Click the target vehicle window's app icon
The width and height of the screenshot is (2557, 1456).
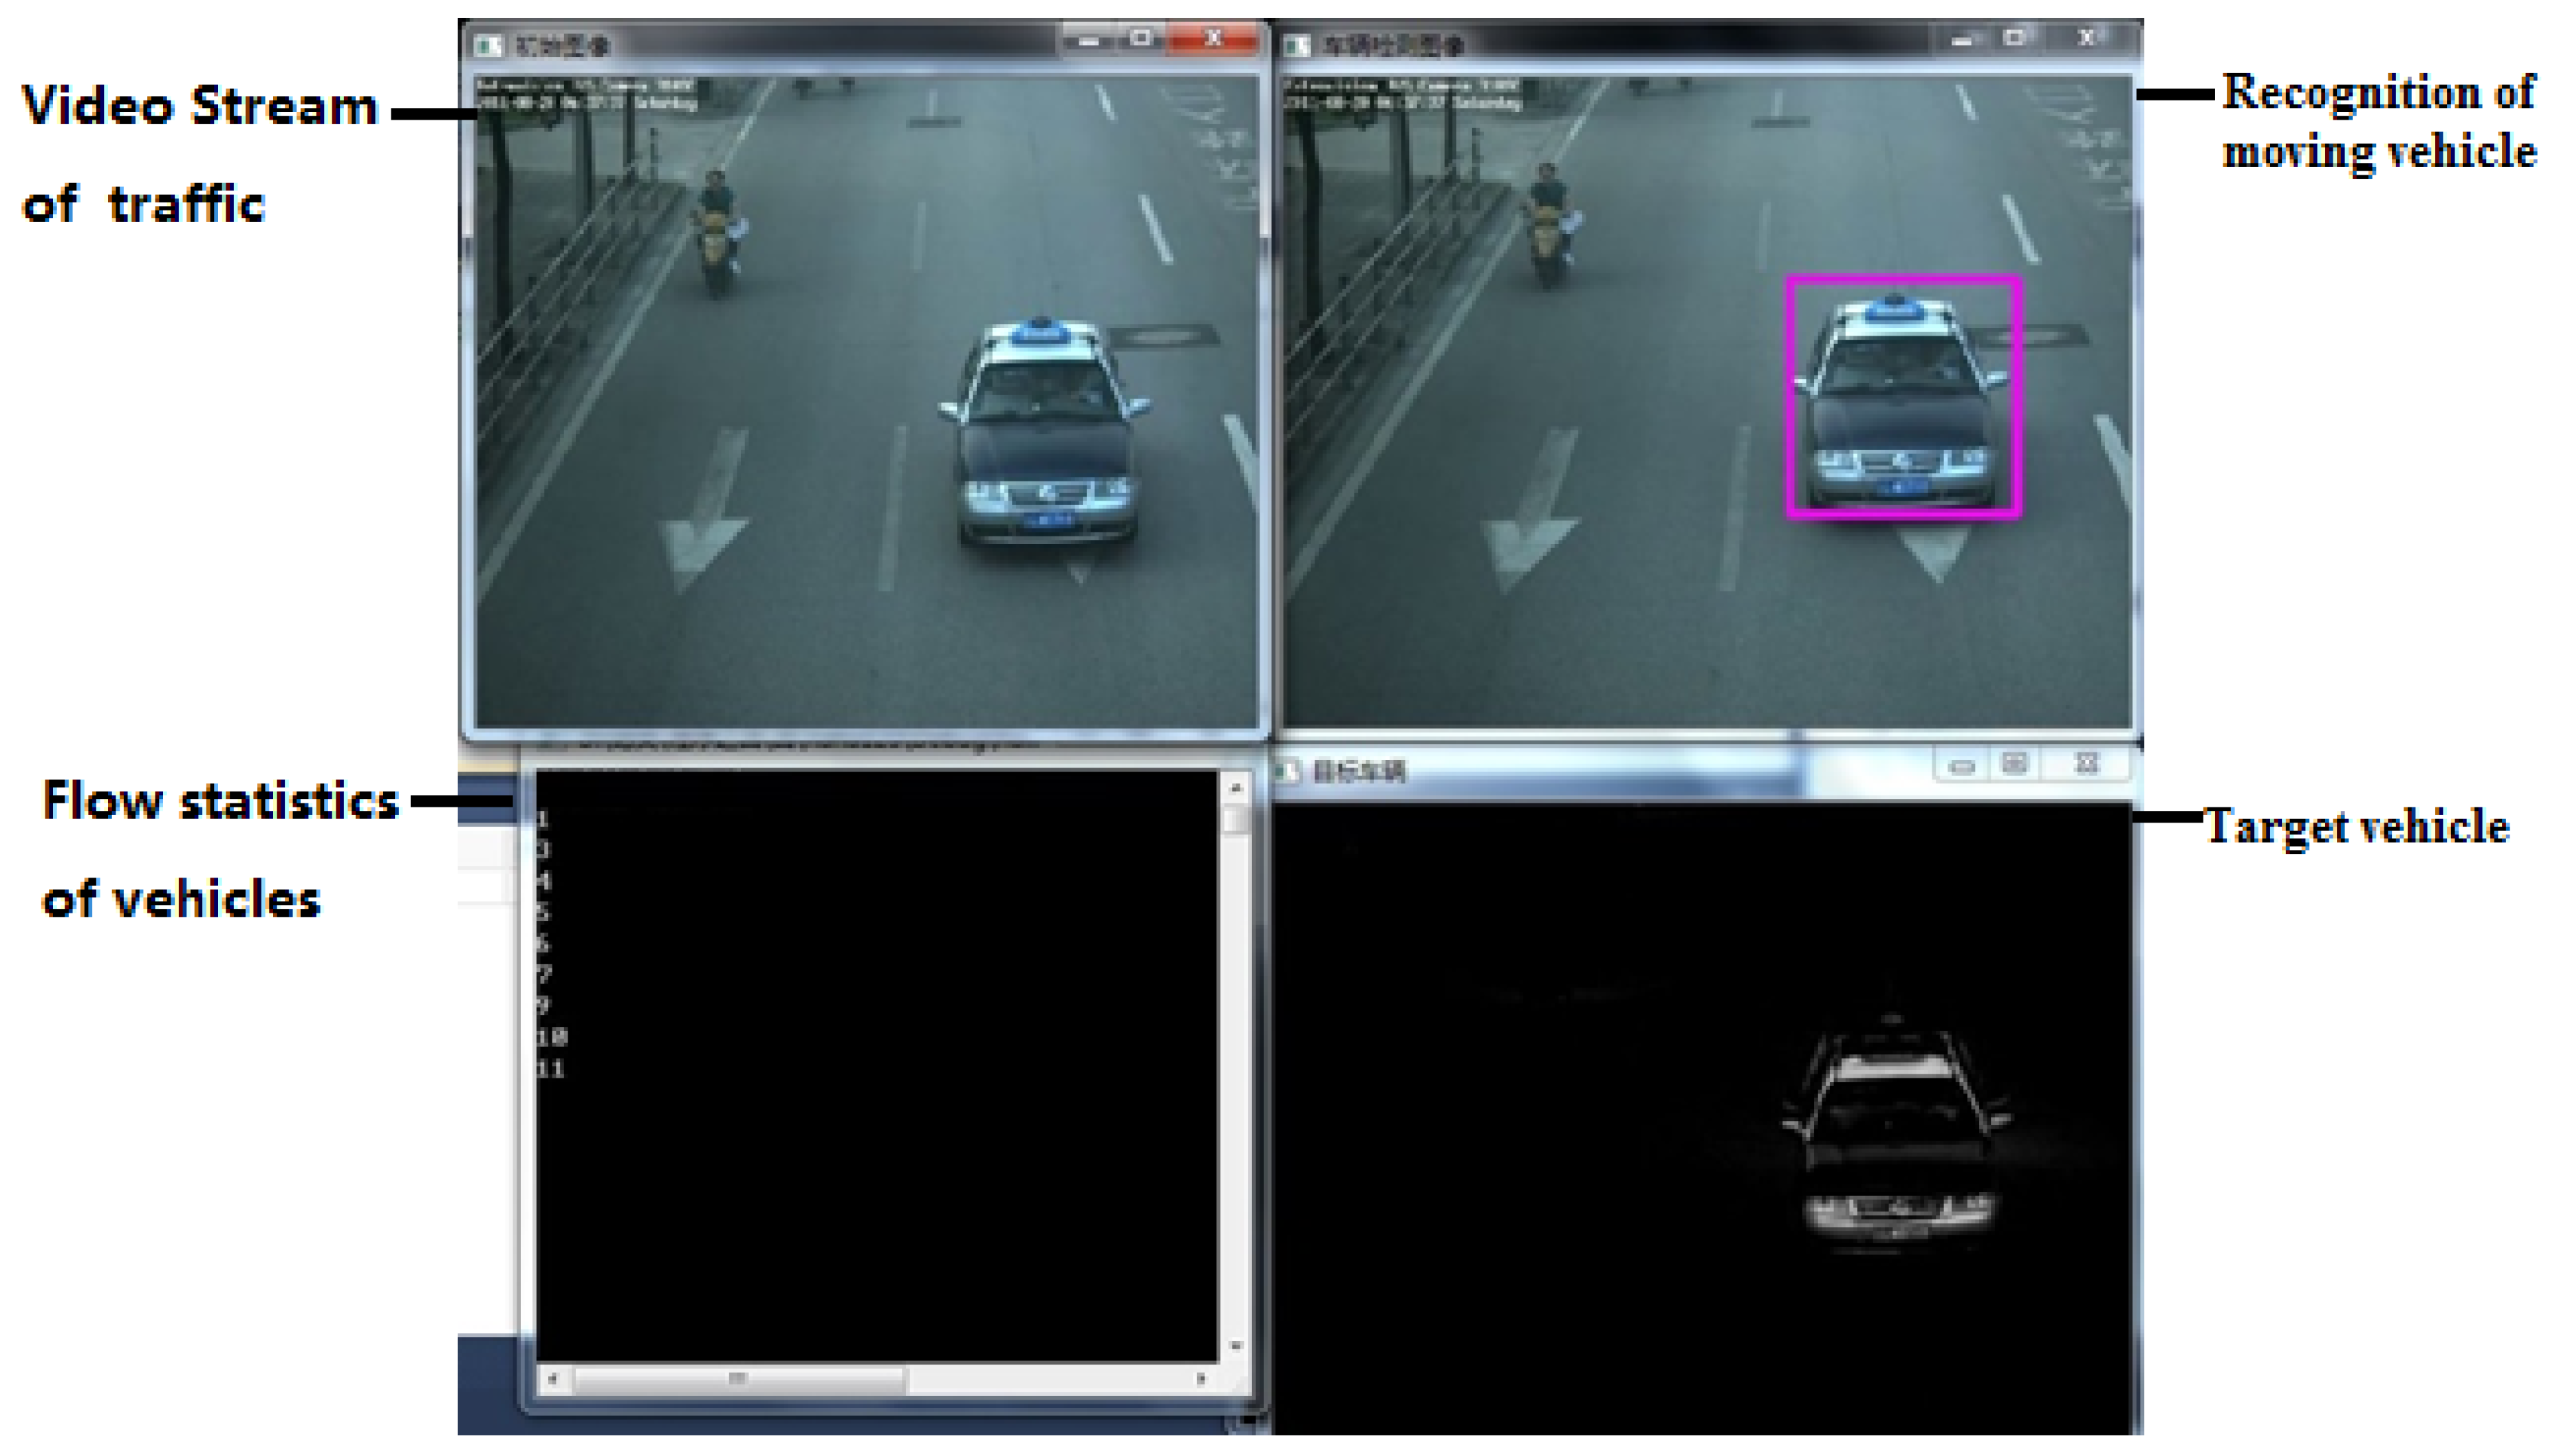pyautogui.click(x=1288, y=771)
